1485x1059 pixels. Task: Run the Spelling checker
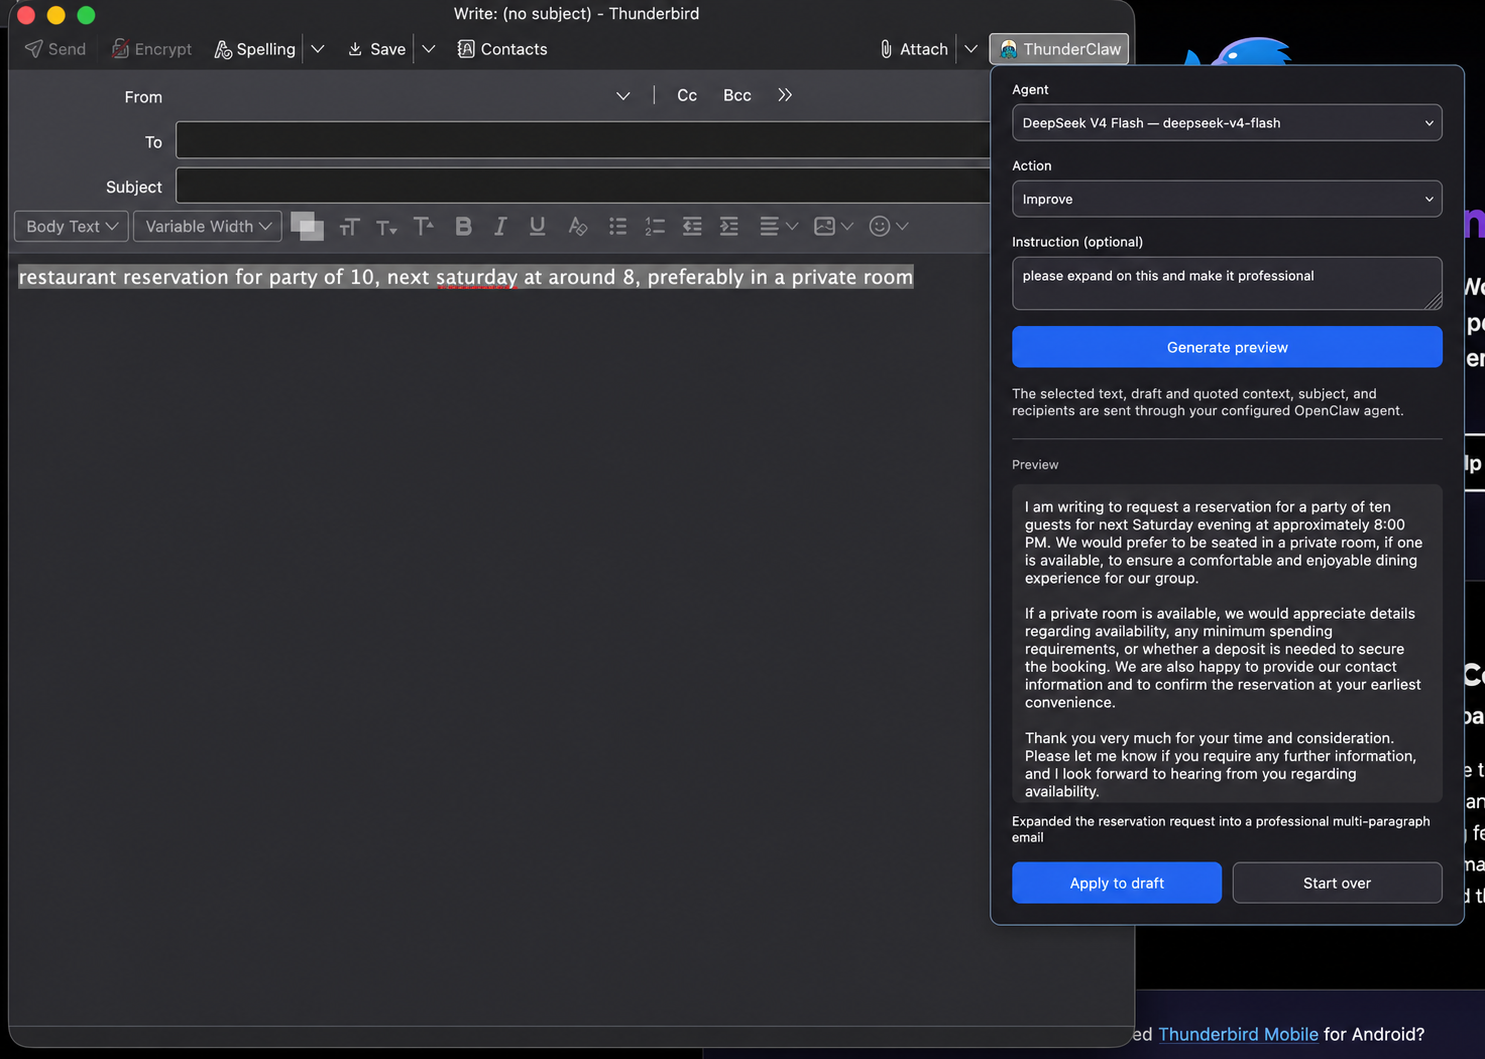[255, 49]
